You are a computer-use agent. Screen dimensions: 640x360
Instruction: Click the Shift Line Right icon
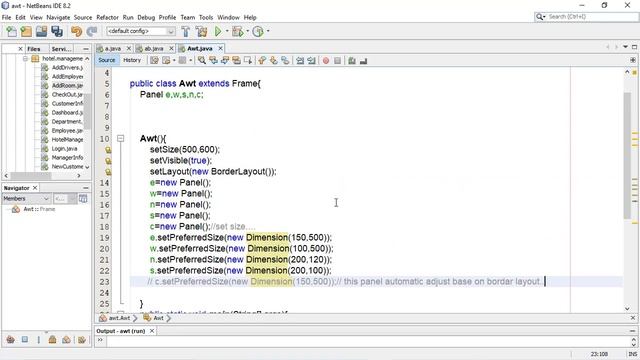coord(311,60)
